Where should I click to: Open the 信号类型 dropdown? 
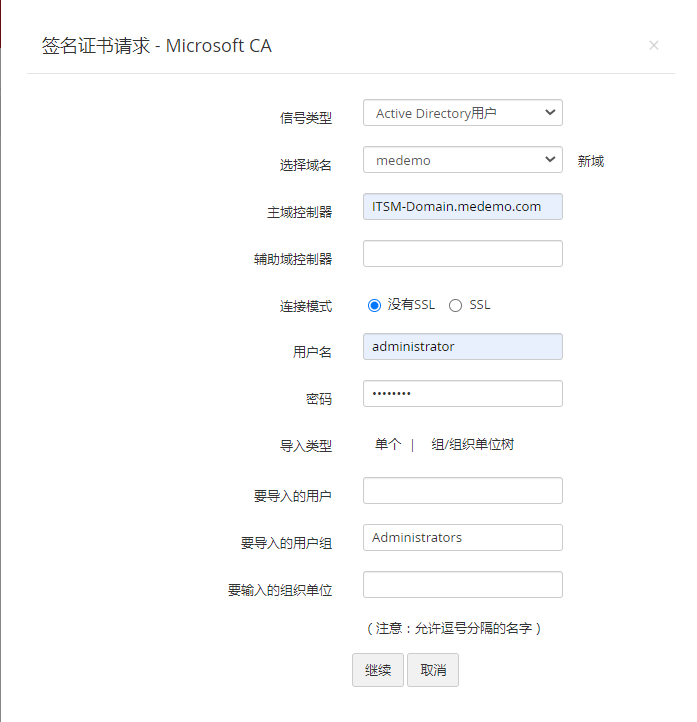(x=463, y=113)
